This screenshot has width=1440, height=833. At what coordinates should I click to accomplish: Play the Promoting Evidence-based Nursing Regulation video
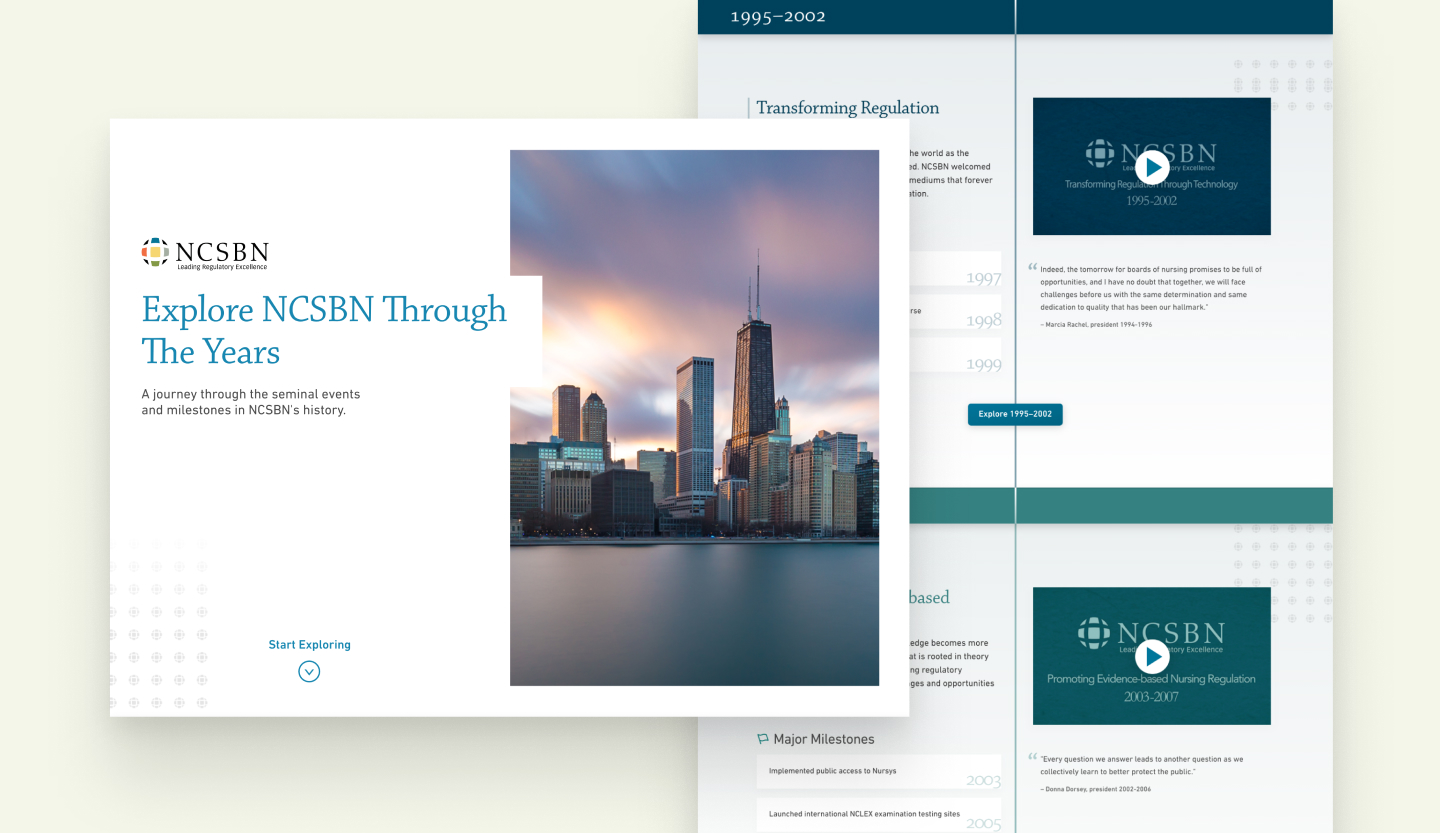(x=1152, y=656)
